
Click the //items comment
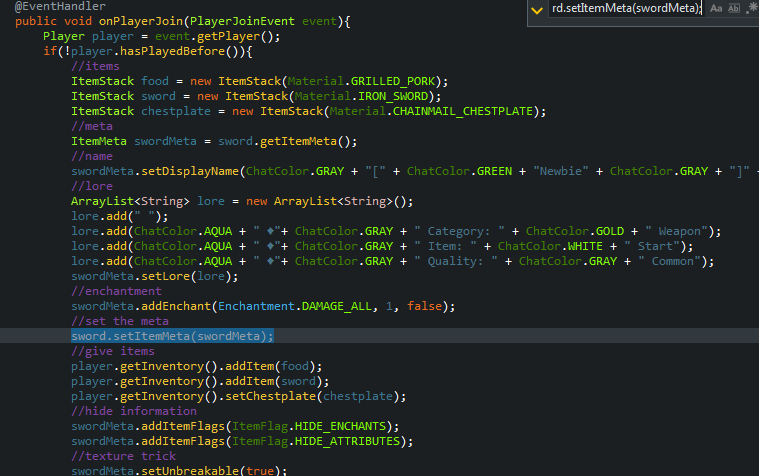coord(95,66)
